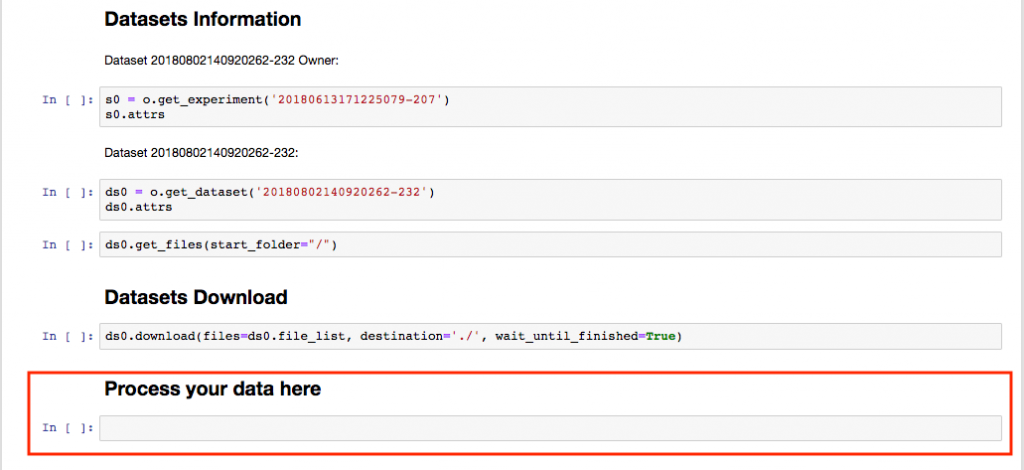Click the In [ ] prompt beside get_files cell
Image resolution: width=1024 pixels, height=470 pixels.
click(68, 245)
